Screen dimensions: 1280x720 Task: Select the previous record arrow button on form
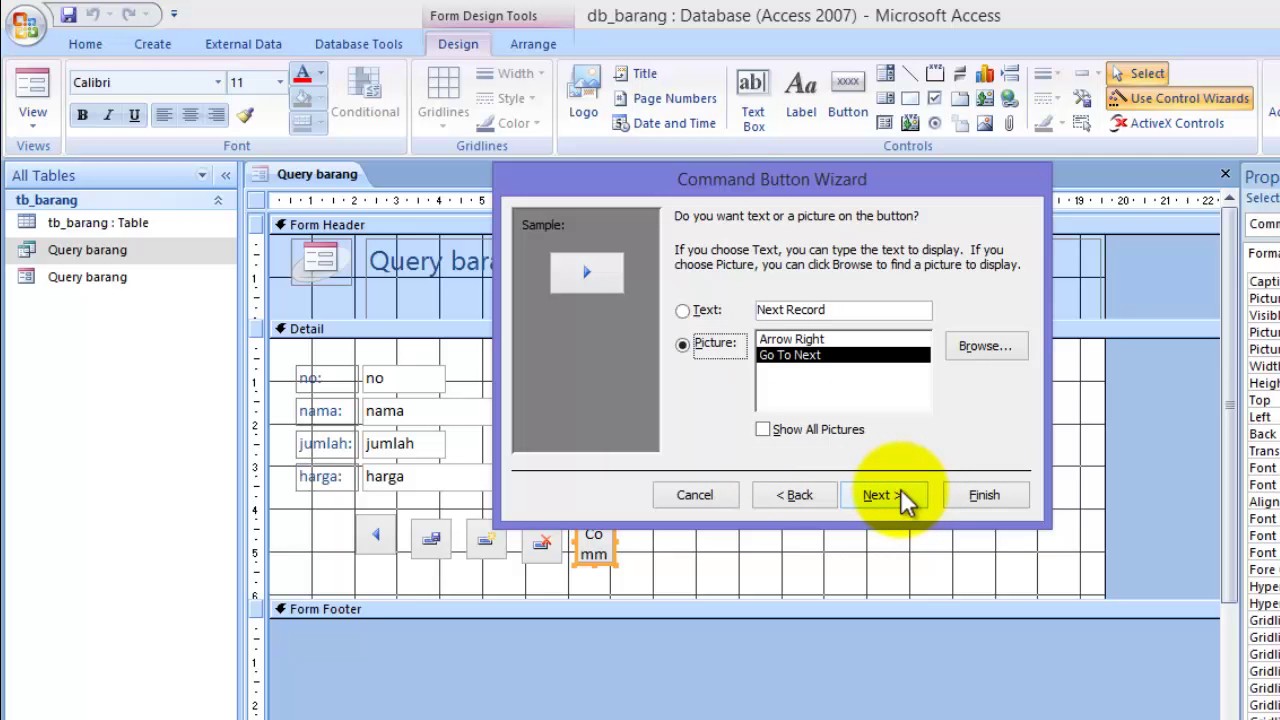click(x=376, y=536)
